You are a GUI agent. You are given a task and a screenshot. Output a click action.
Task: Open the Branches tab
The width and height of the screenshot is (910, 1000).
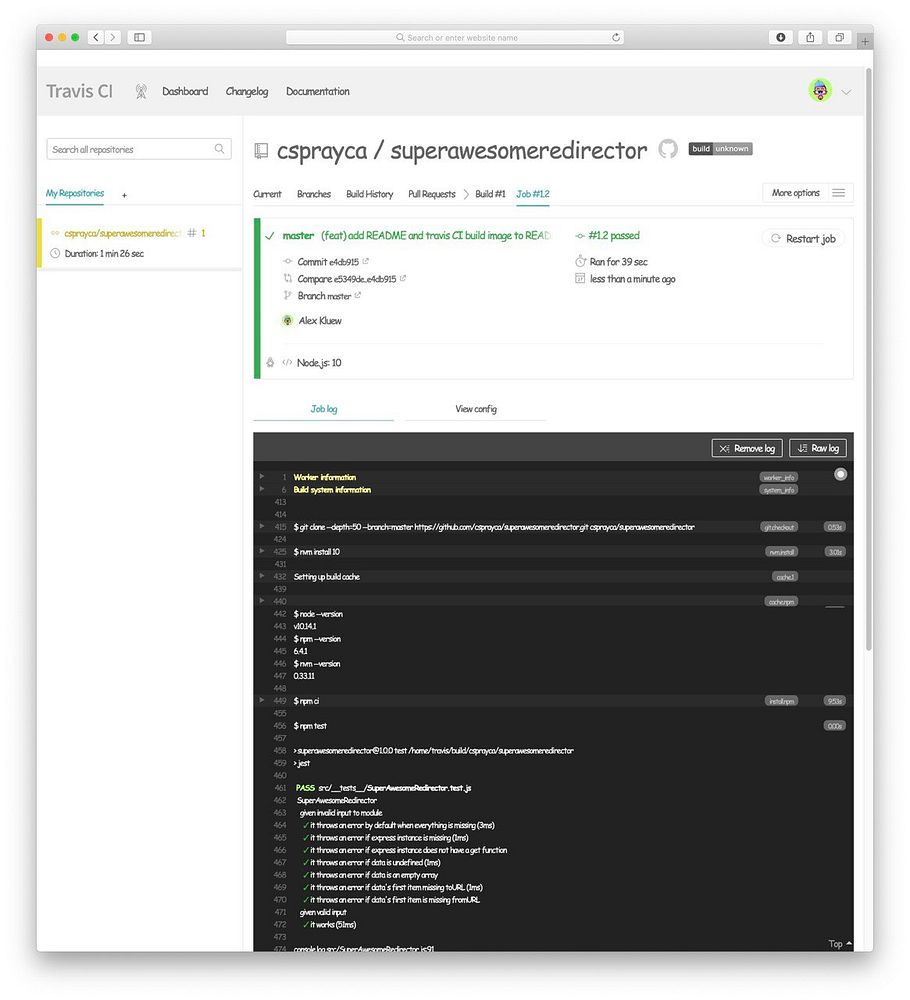314,194
